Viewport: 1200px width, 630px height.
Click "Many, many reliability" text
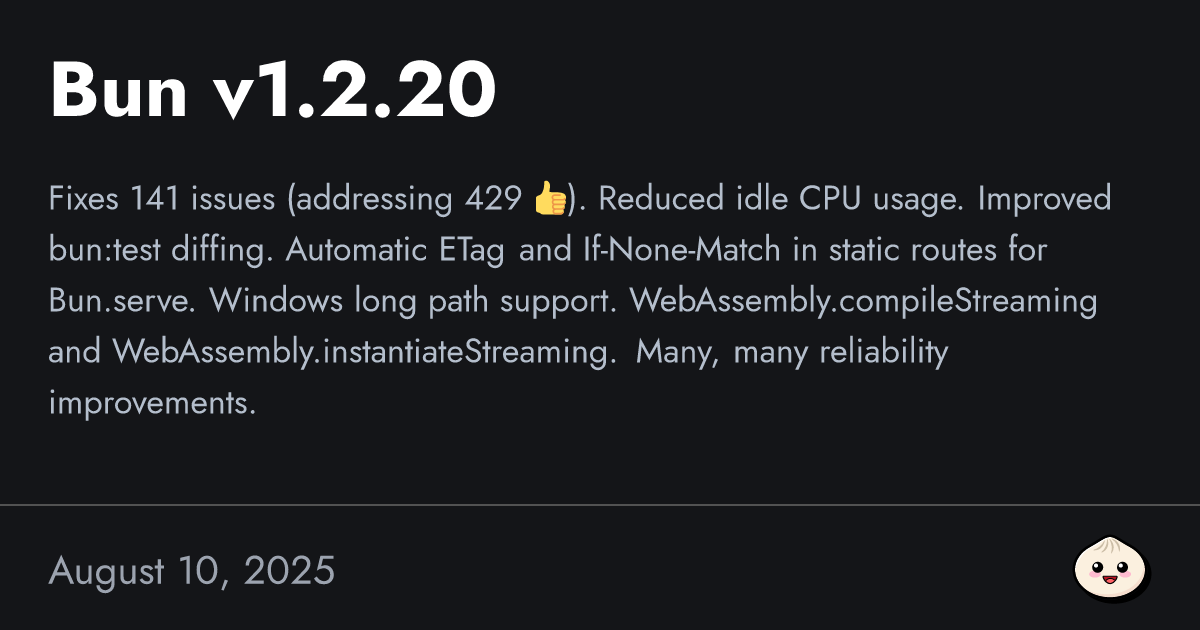pyautogui.click(x=792, y=352)
